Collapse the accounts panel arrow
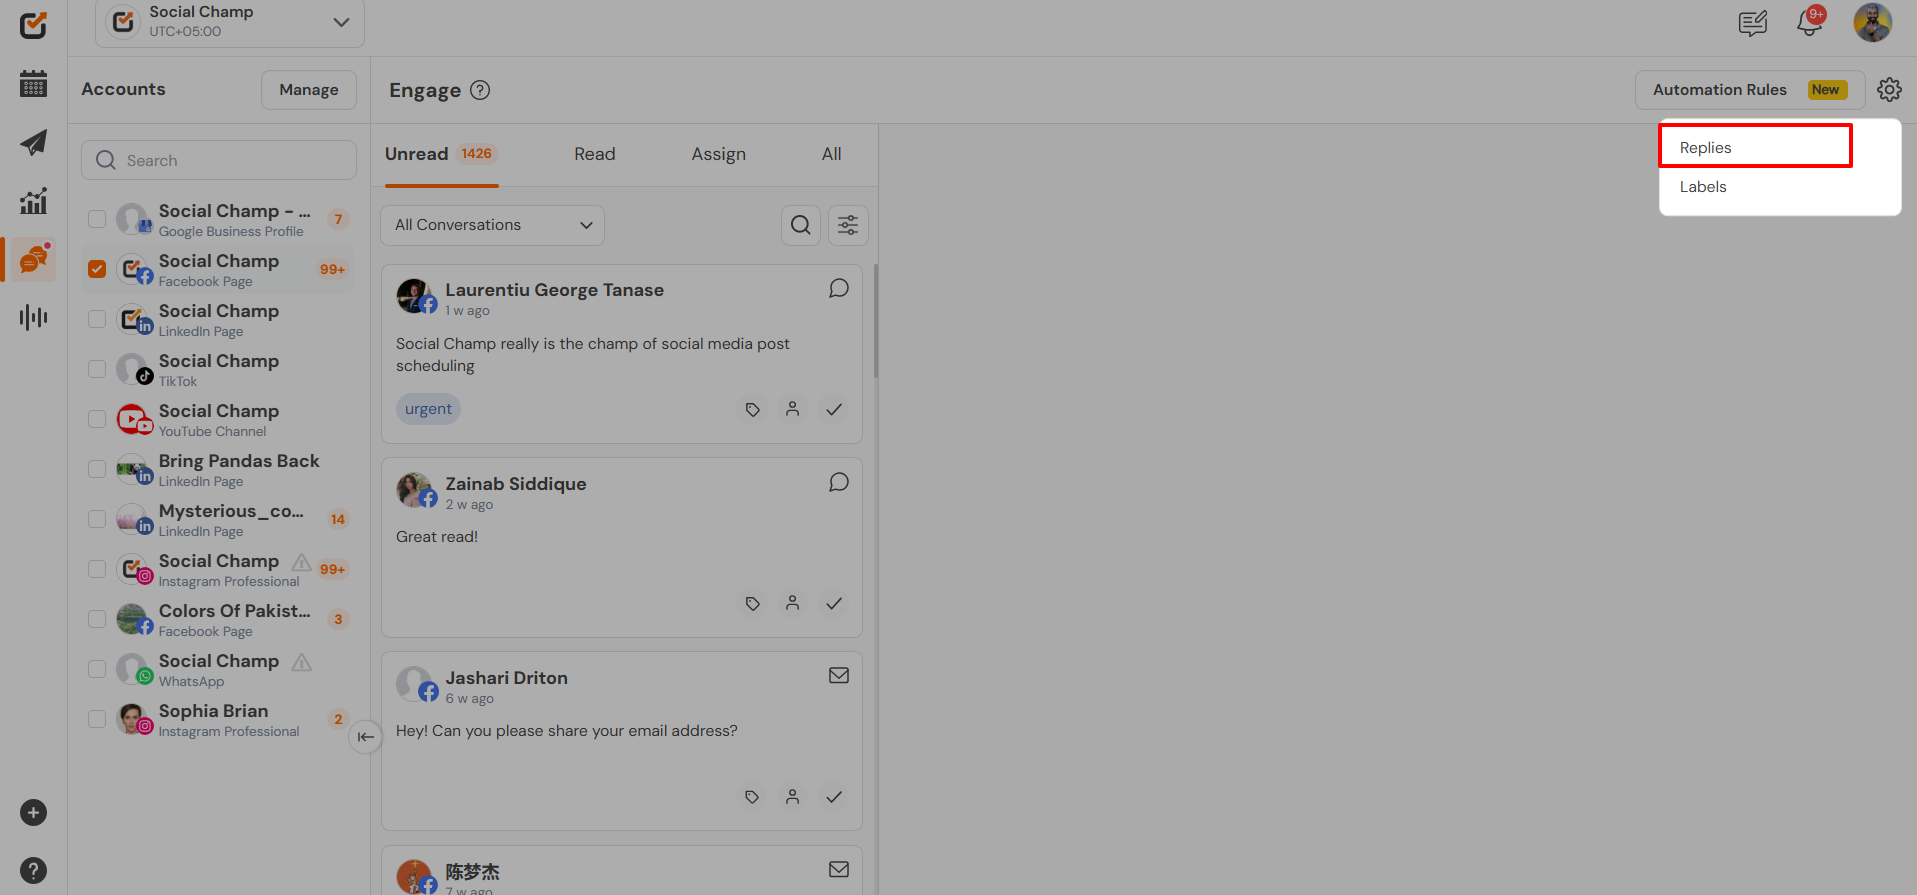 pyautogui.click(x=366, y=737)
